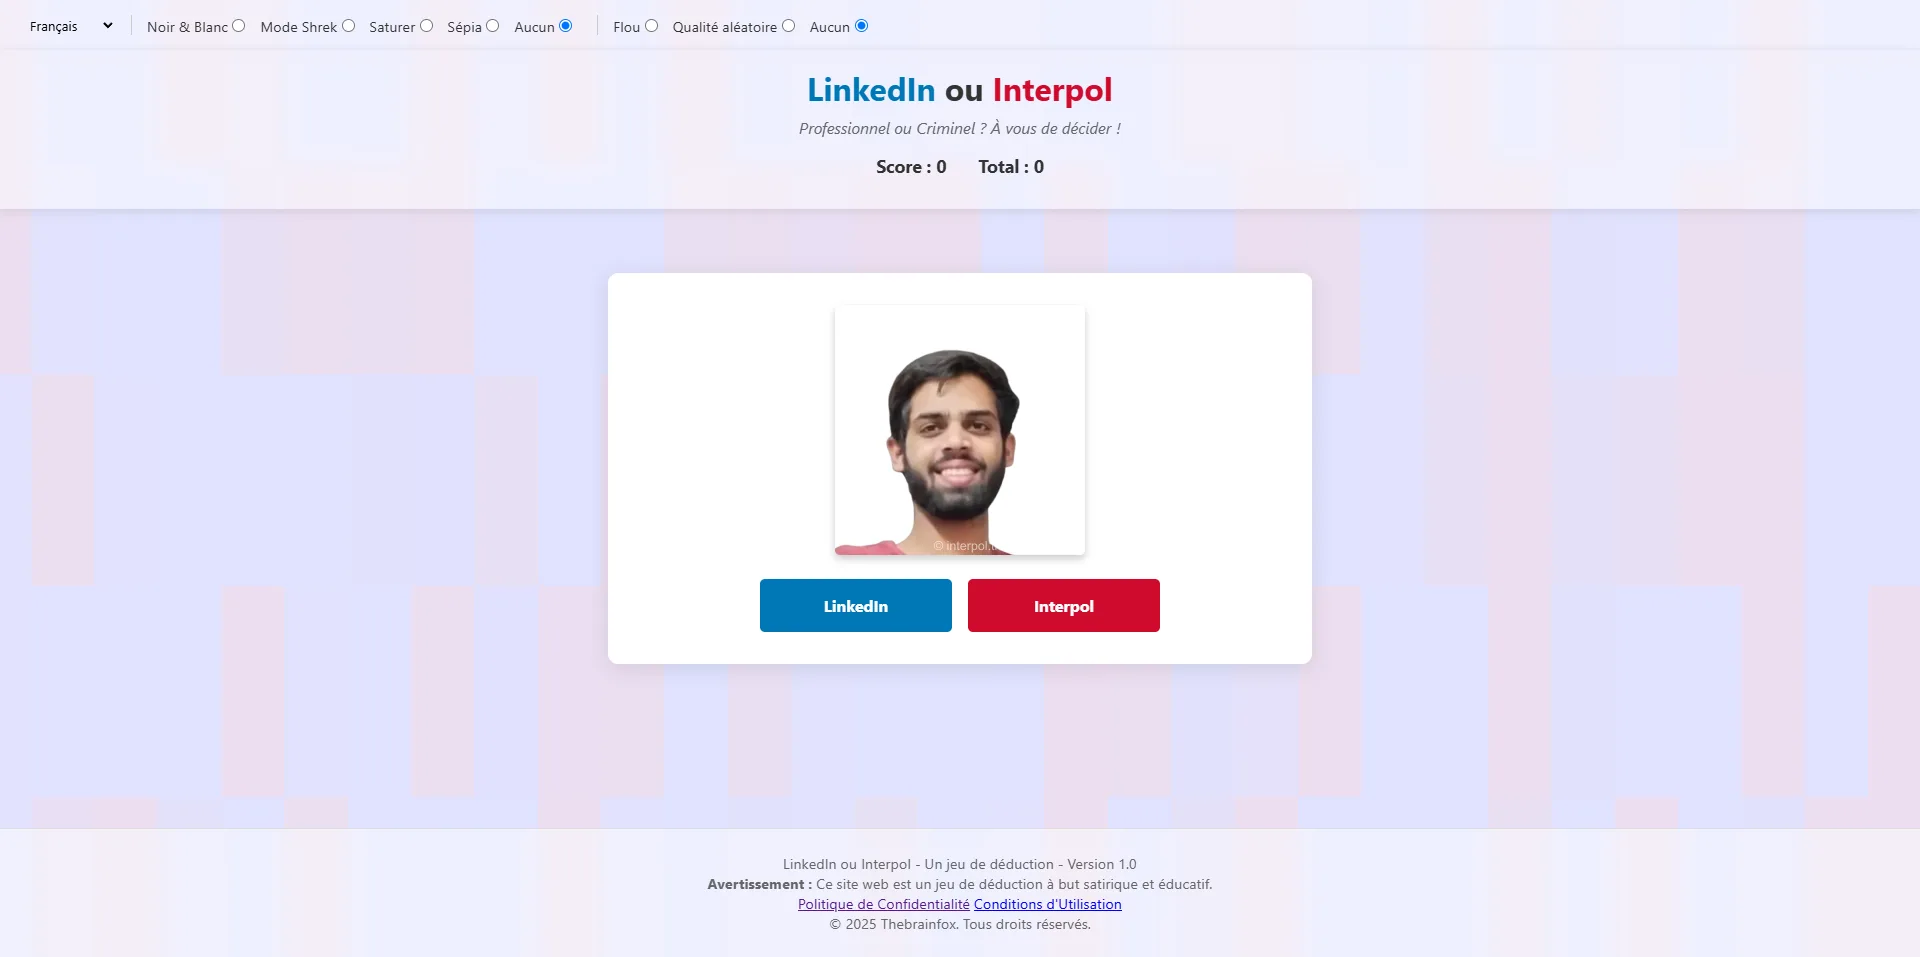Open the Français language dropdown
Image resolution: width=1920 pixels, height=957 pixels.
coord(70,26)
